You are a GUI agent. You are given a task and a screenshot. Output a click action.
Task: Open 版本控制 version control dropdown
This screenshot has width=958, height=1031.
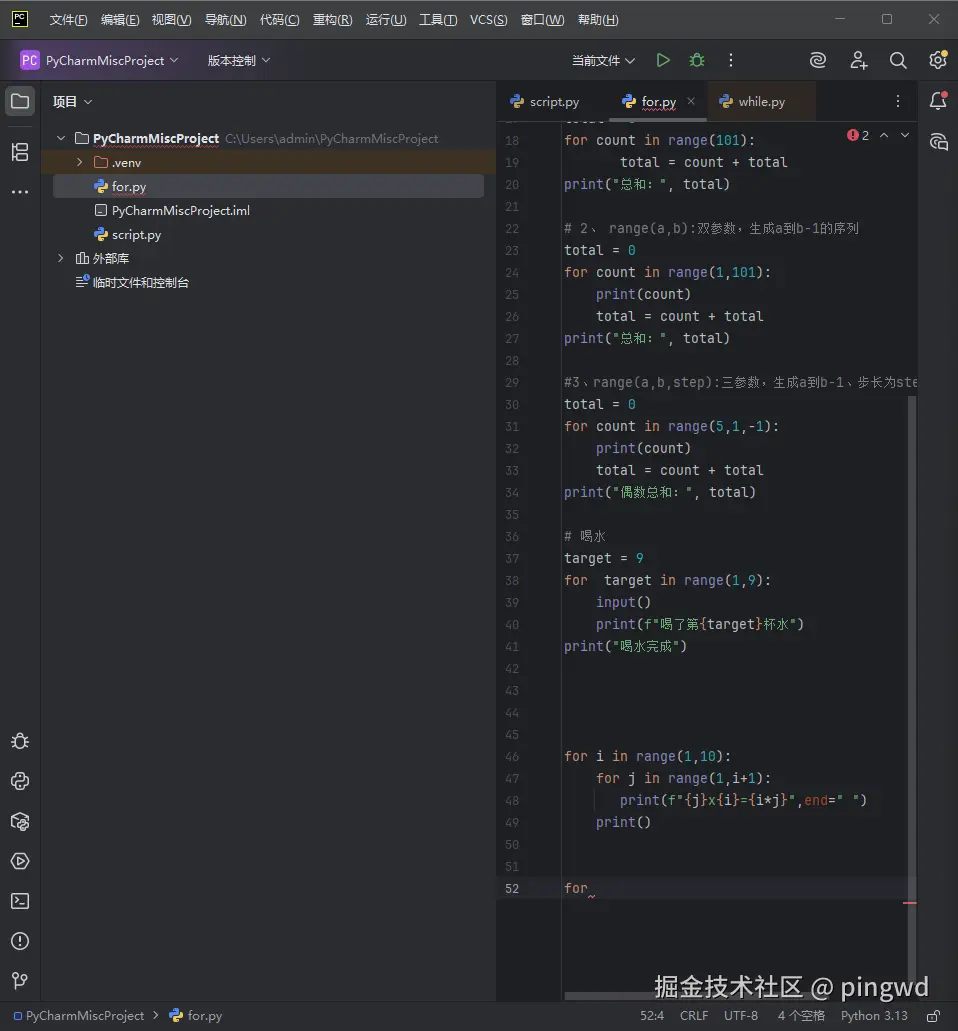click(x=239, y=60)
